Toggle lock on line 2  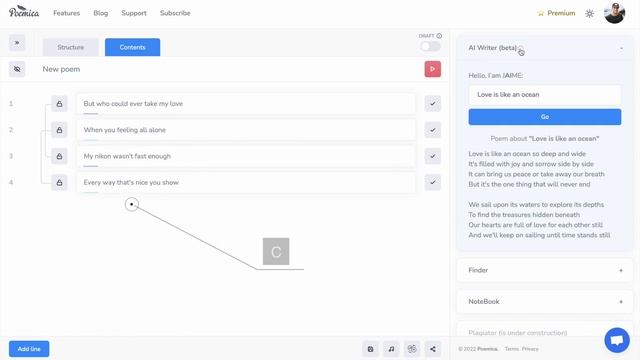pos(59,130)
